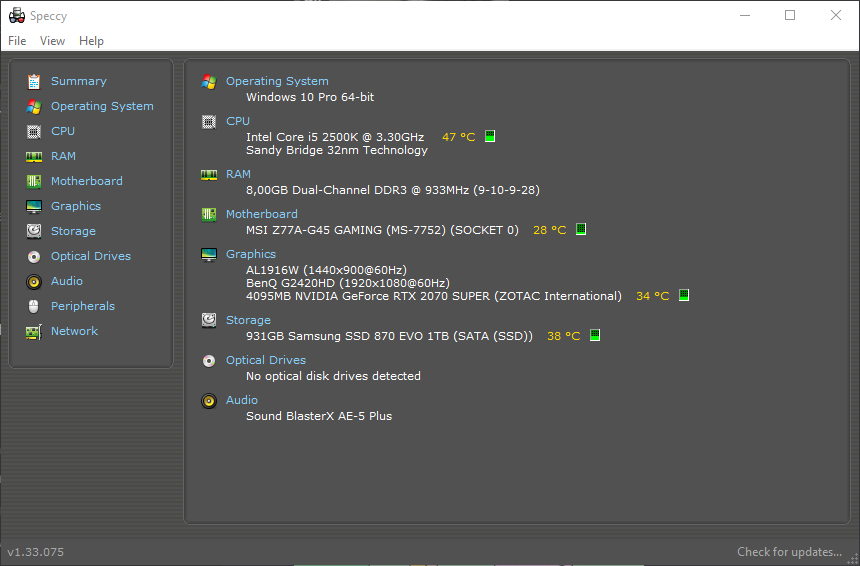
Task: Switch to the CPU section in sidebar
Action: coord(63,132)
